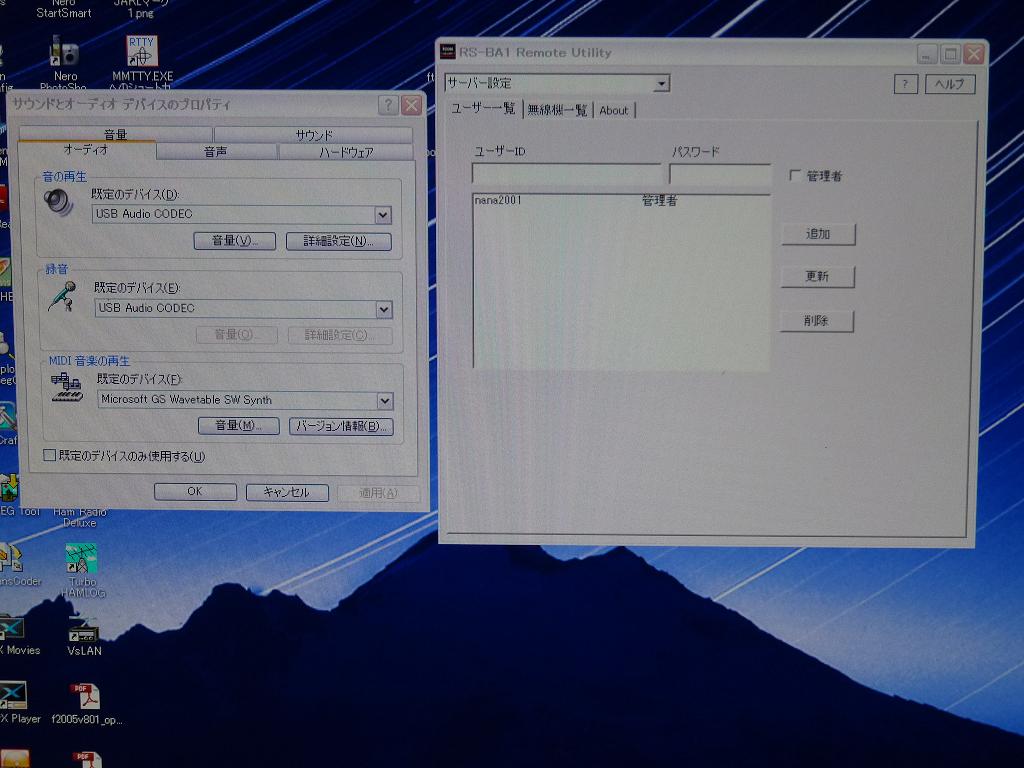The height and width of the screenshot is (768, 1024).
Task: Launch the Nero PhotoShow desktop icon
Action: [x=65, y=54]
